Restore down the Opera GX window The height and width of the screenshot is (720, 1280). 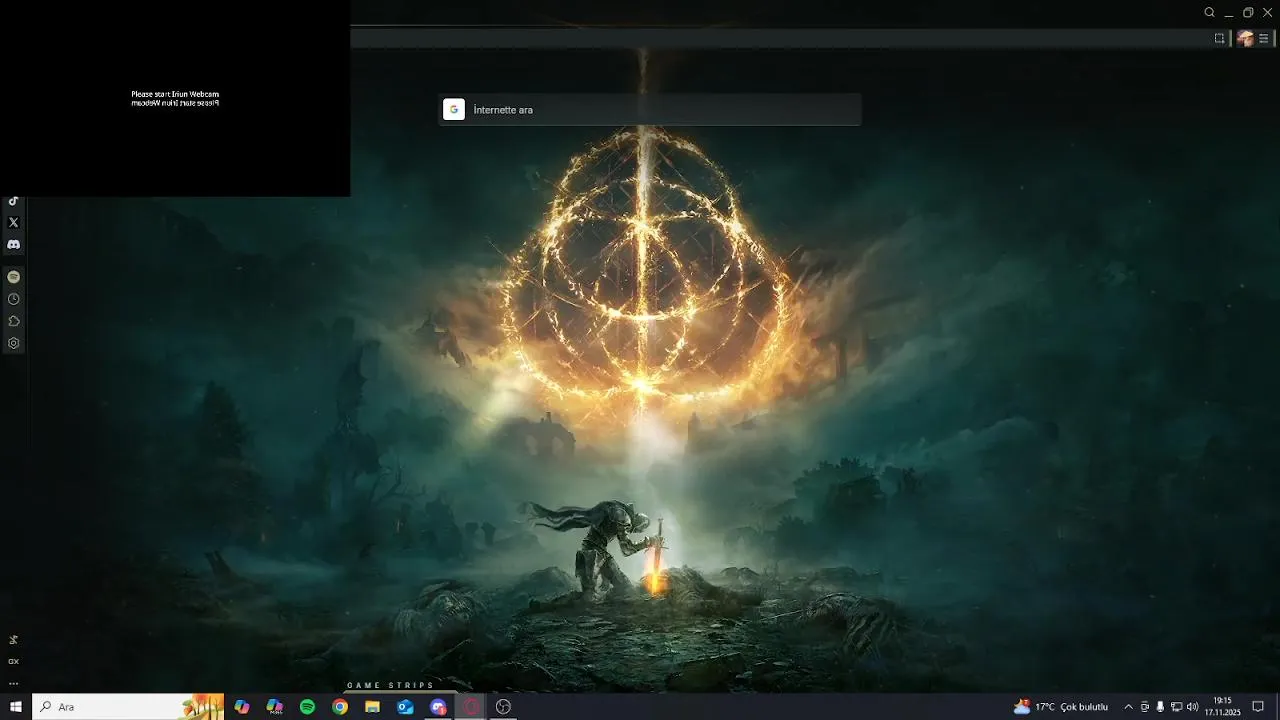pyautogui.click(x=1248, y=12)
